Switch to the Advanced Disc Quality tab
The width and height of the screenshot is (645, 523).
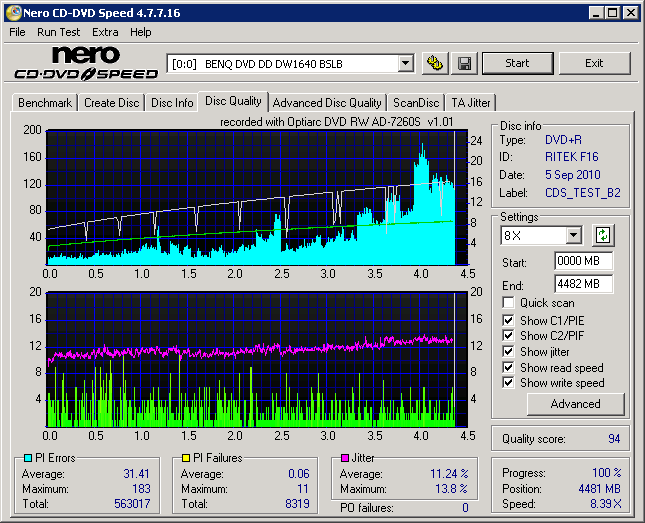(x=326, y=102)
